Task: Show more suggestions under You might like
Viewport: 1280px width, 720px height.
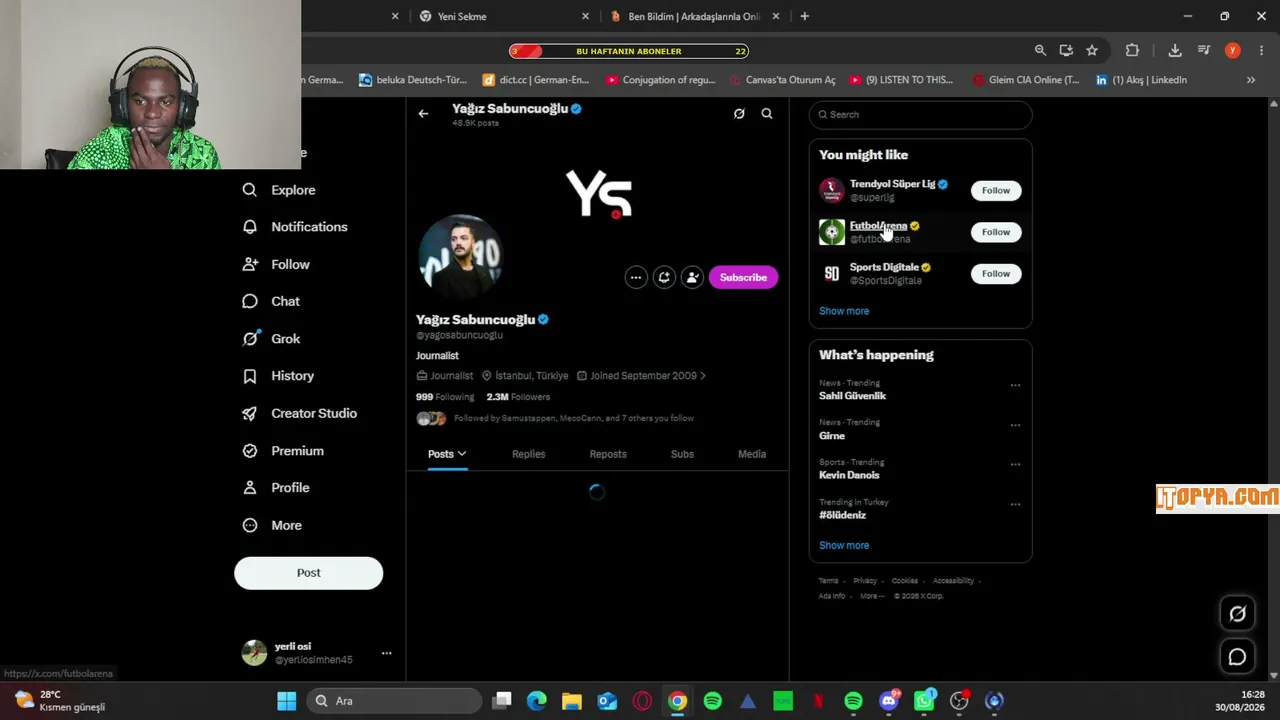Action: coord(844,311)
